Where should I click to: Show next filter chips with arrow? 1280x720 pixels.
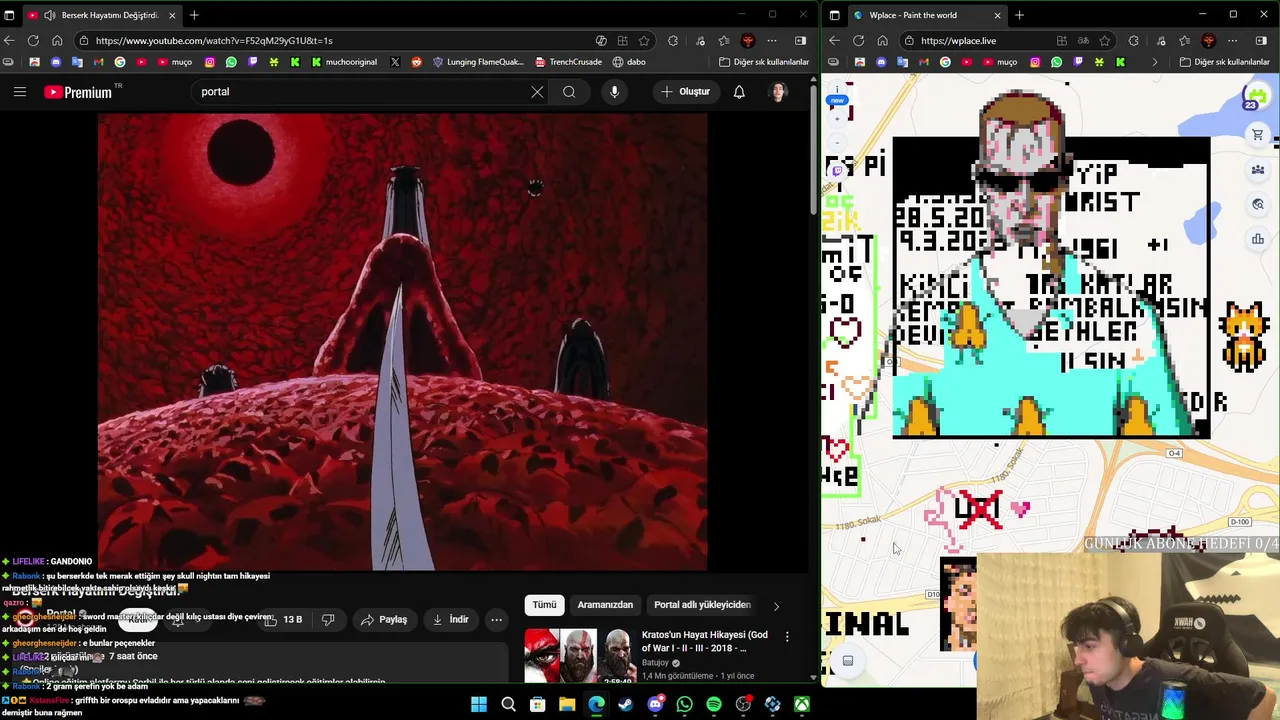click(x=776, y=606)
